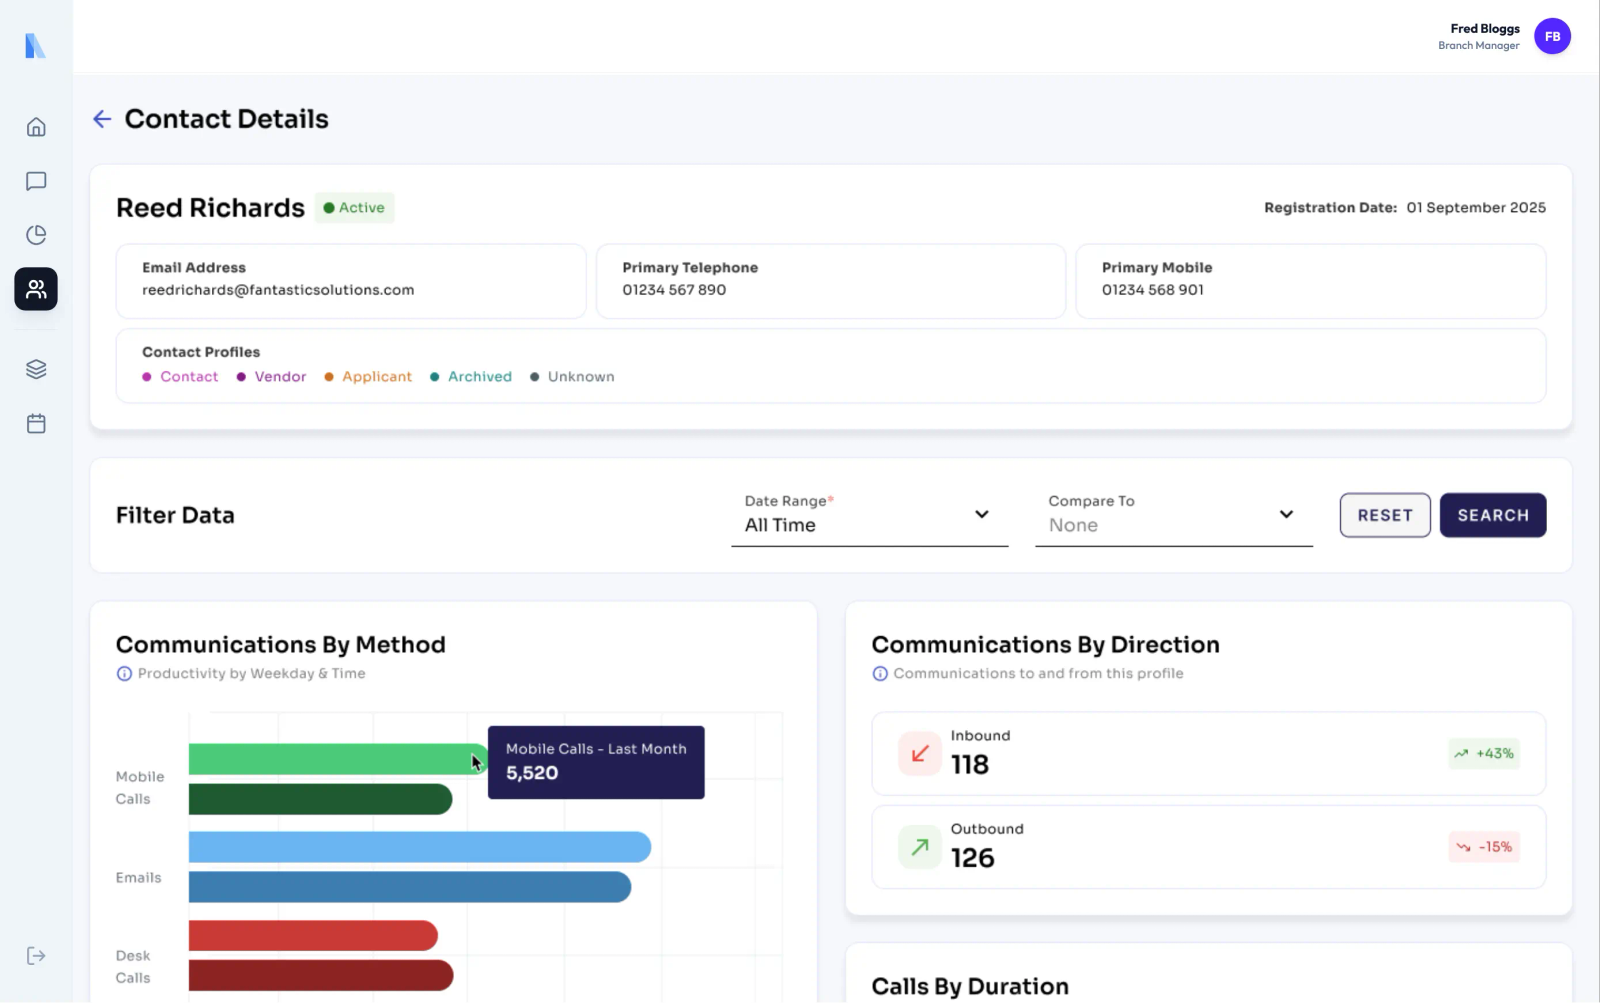Select the Unknown profile tag
The image size is (1600, 1003).
[x=572, y=377]
